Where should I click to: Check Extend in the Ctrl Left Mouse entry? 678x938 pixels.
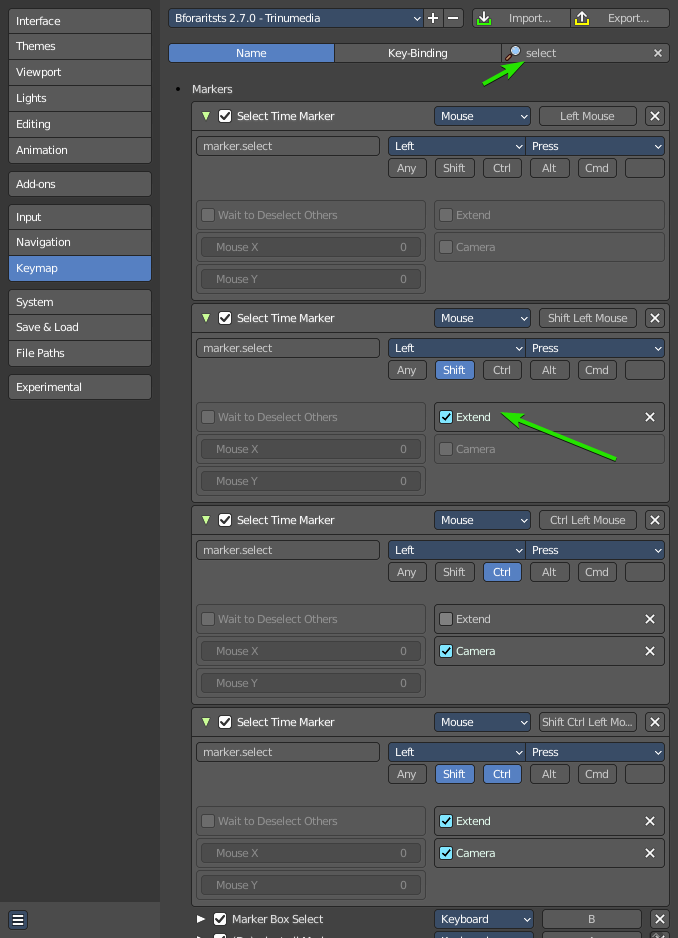[x=446, y=619]
